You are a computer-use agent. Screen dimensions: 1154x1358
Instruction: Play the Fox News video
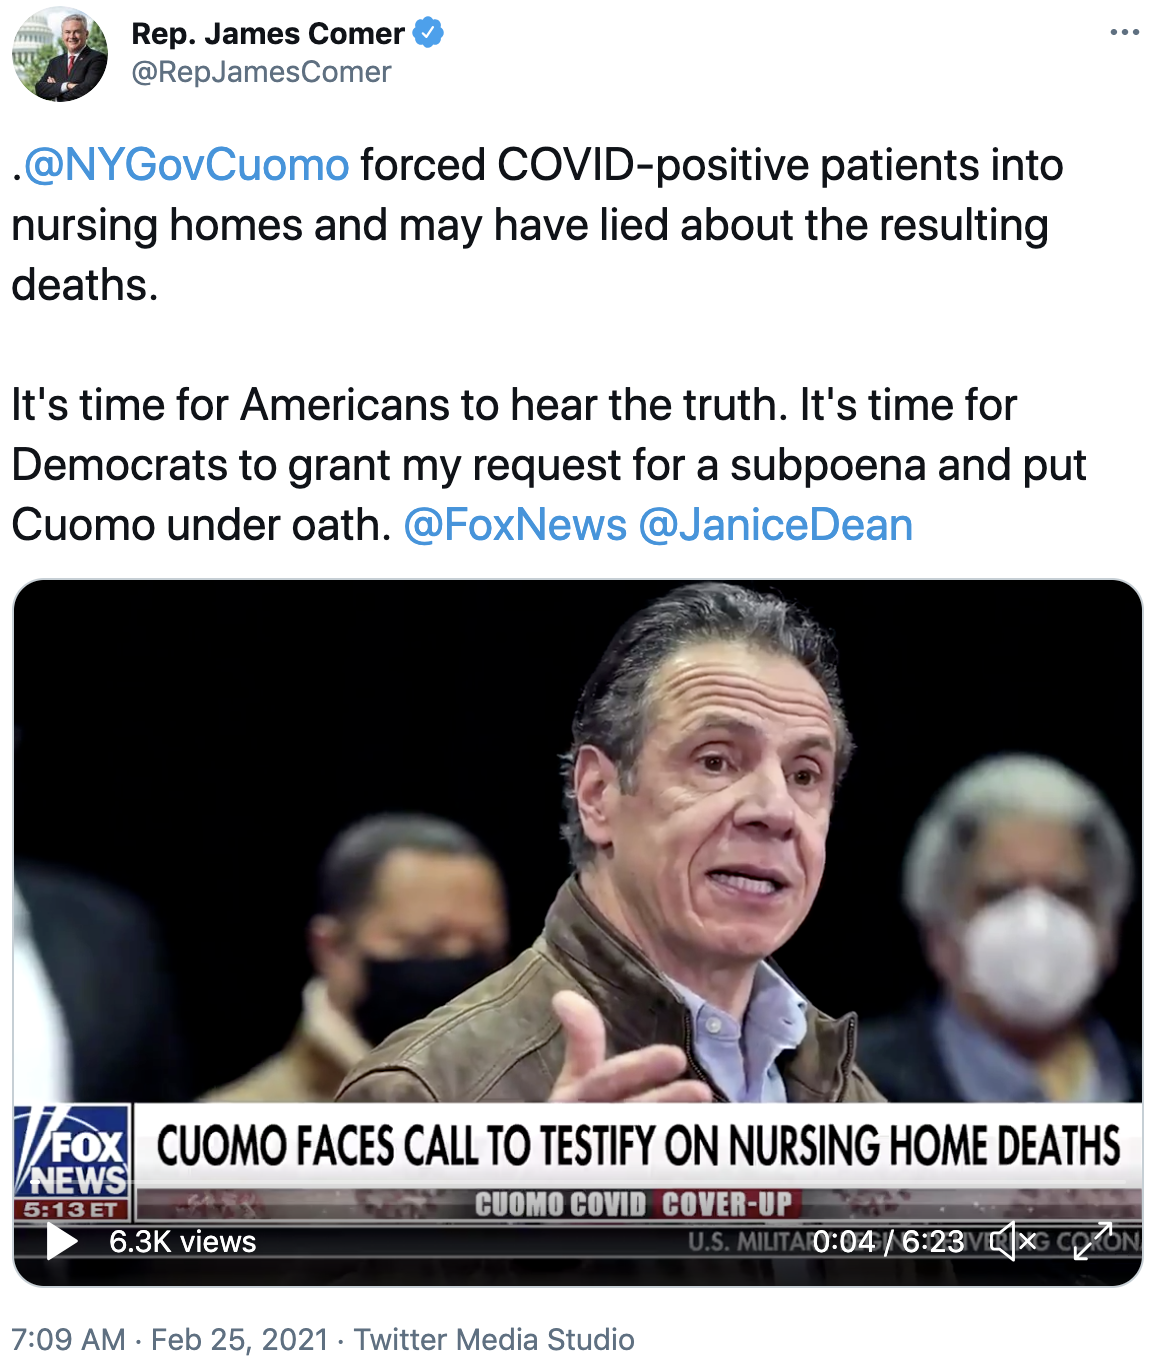tap(62, 1242)
